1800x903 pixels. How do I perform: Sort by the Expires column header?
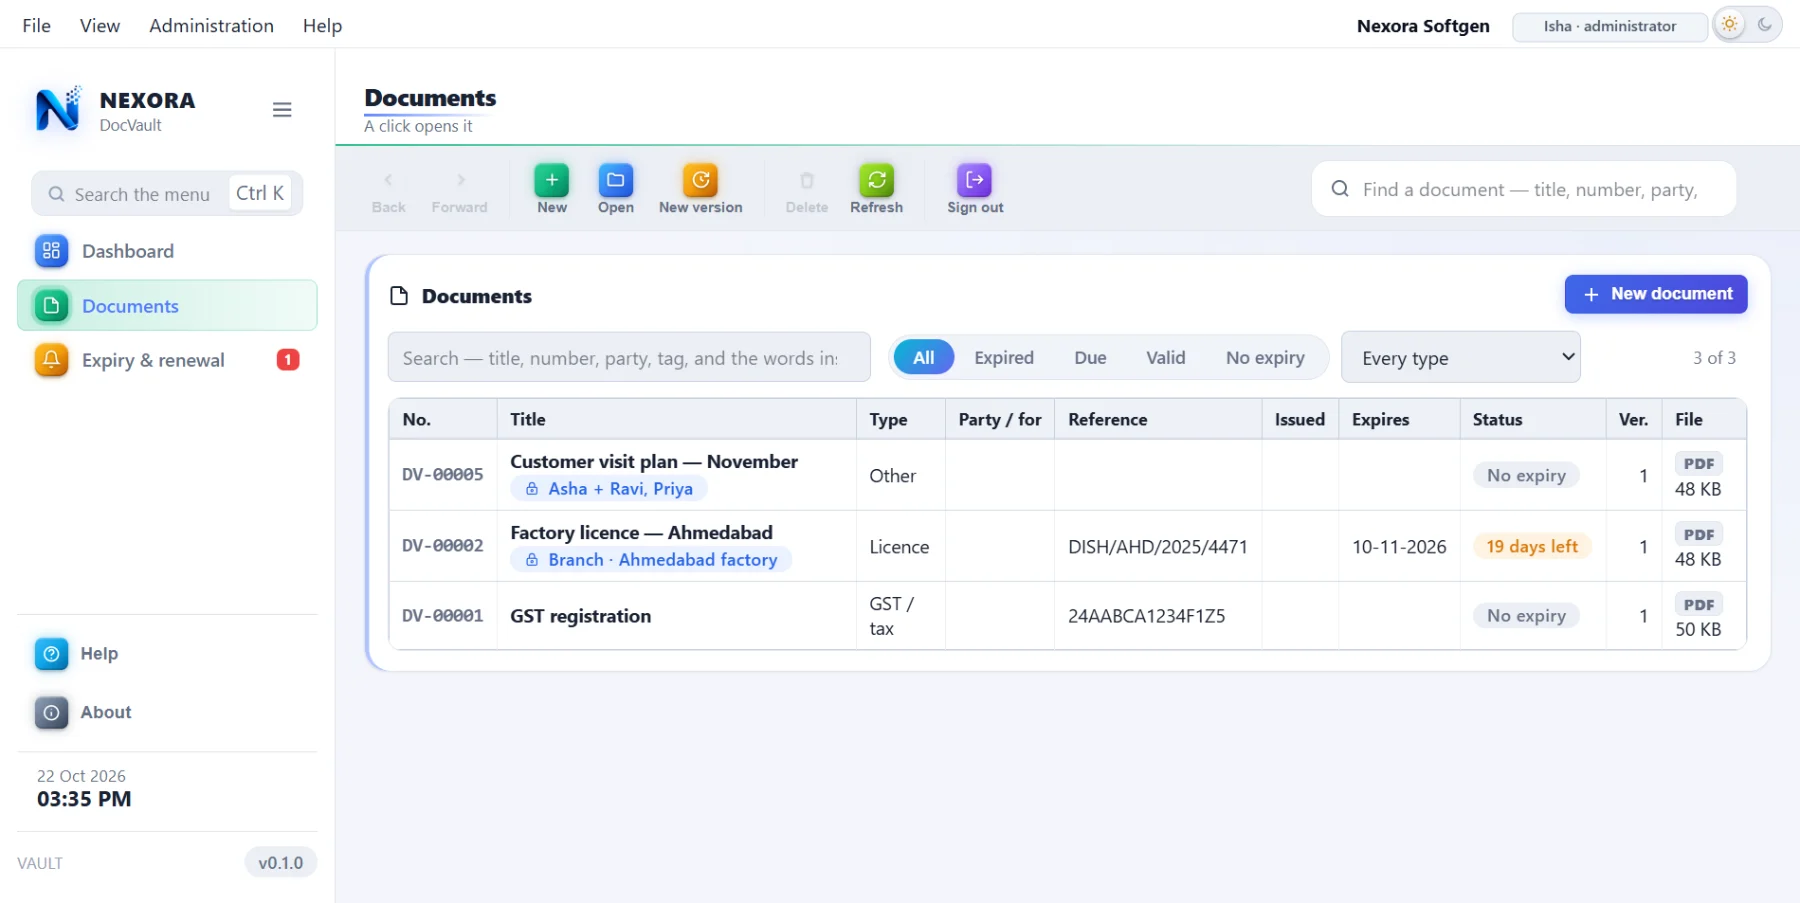[x=1399, y=419]
